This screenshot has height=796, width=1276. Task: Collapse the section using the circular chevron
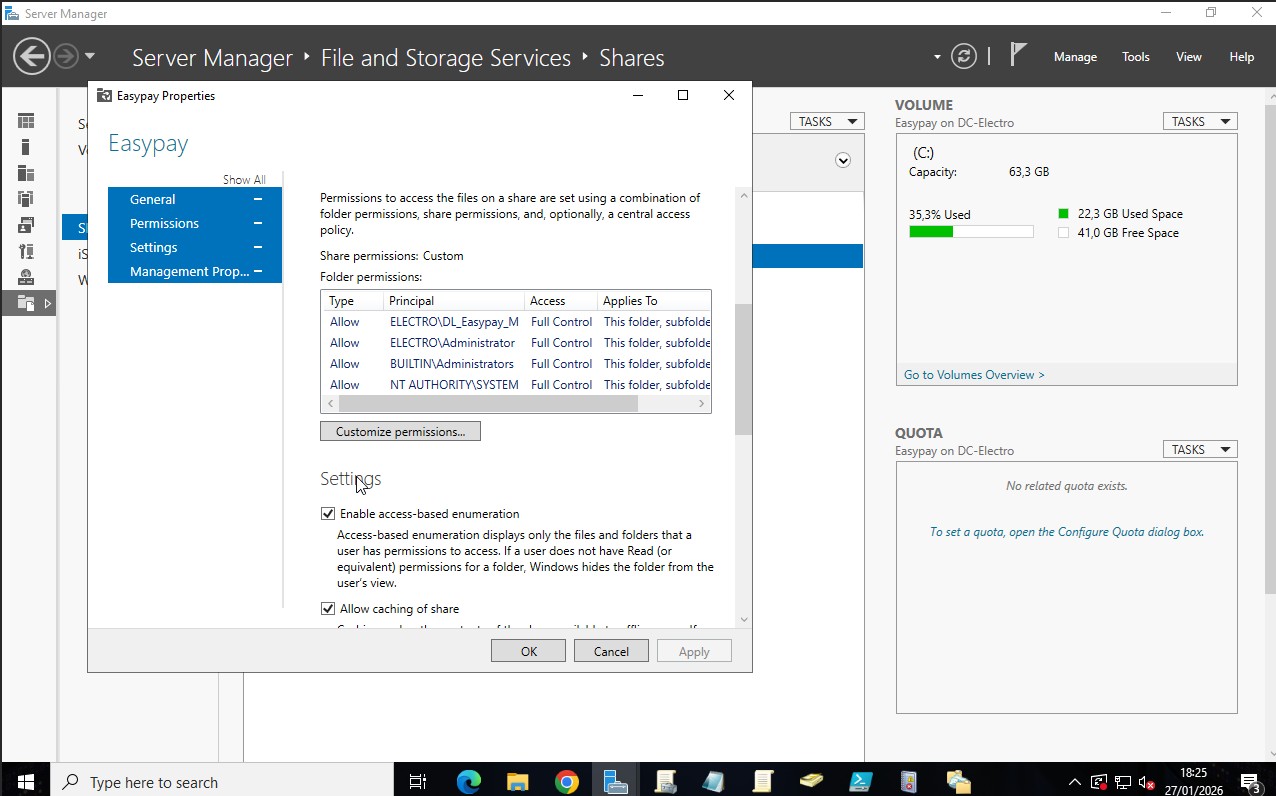tap(843, 160)
